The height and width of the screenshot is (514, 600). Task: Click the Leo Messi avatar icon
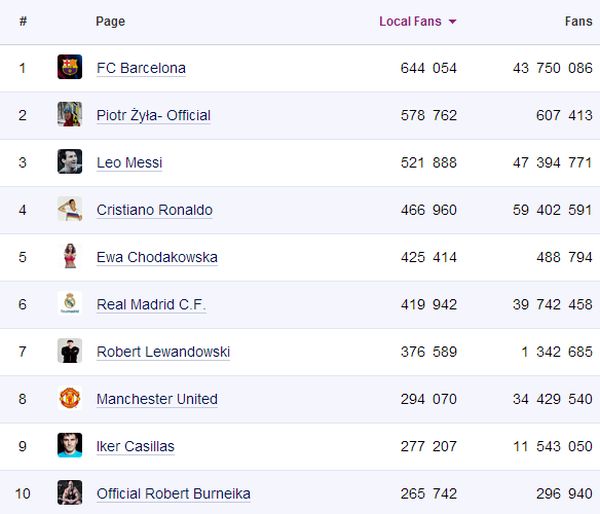tap(69, 162)
